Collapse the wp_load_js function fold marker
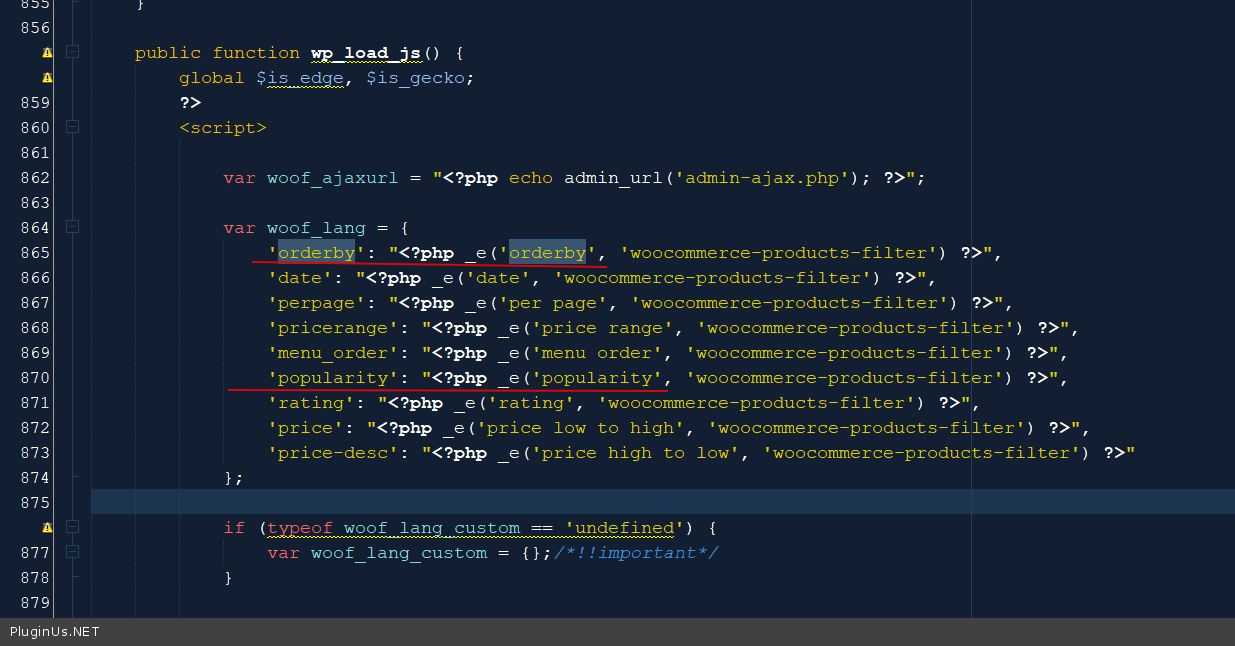 pos(72,53)
